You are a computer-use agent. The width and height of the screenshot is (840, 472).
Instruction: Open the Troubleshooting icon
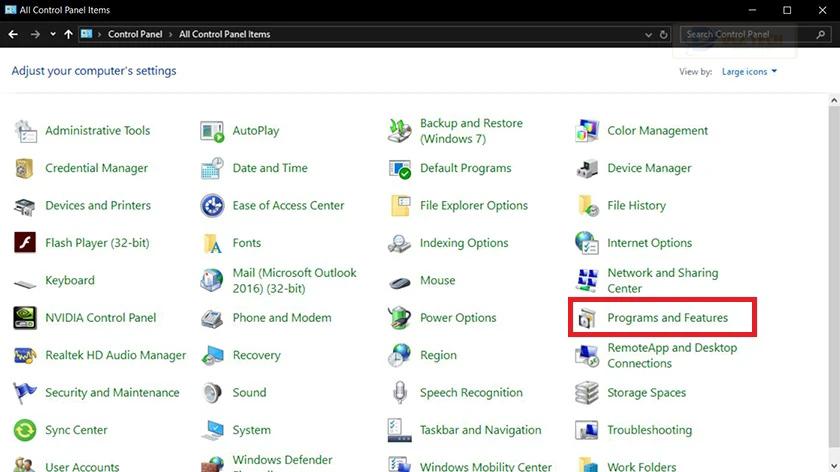pyautogui.click(x=587, y=430)
